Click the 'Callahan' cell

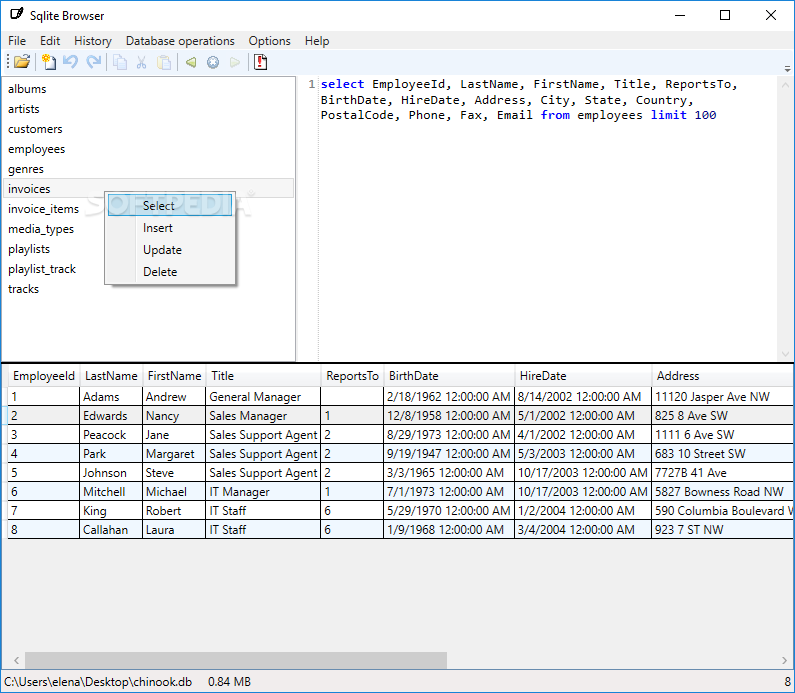pos(111,530)
